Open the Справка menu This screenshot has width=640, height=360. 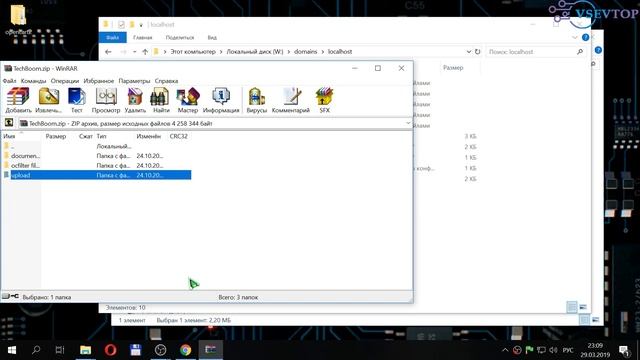tap(167, 81)
